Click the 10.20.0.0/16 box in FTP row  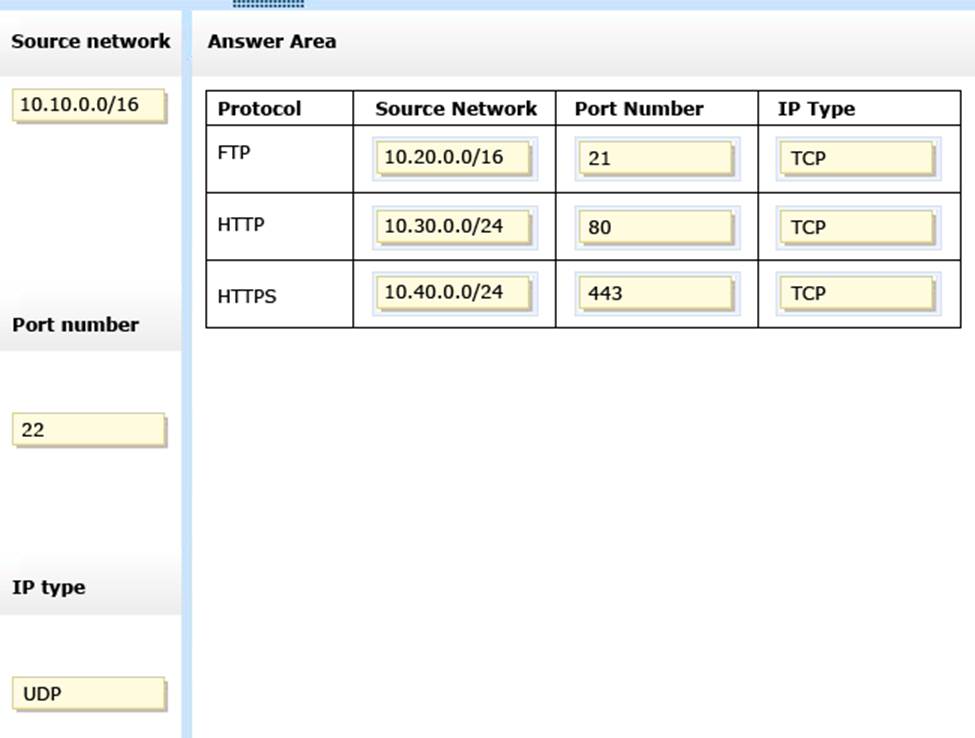coord(454,158)
